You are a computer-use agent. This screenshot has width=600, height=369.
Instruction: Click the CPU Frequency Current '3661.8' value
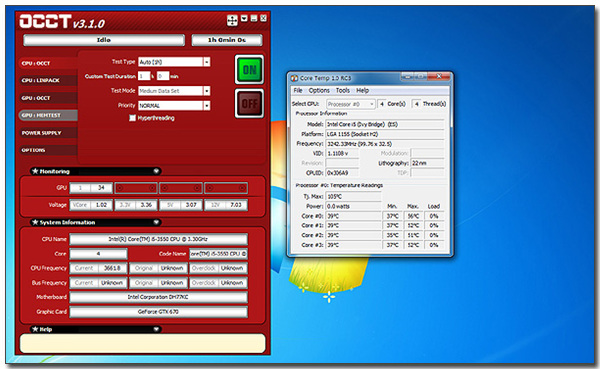(x=112, y=268)
